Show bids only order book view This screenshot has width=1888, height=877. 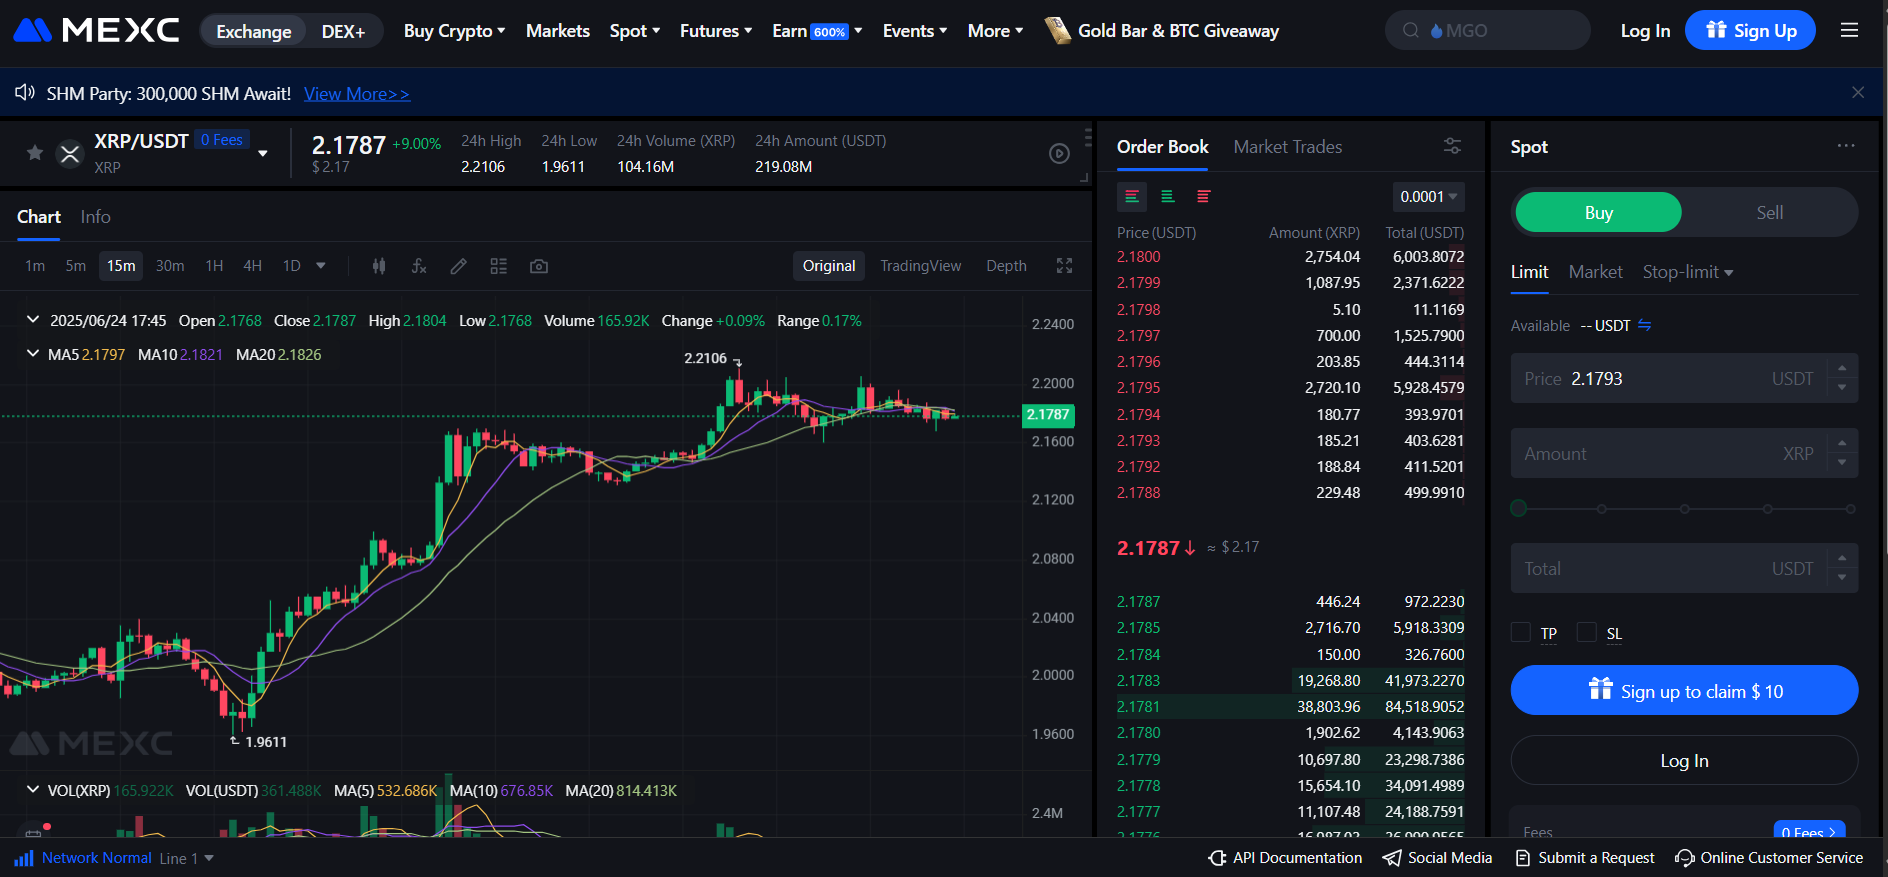pyautogui.click(x=1168, y=197)
